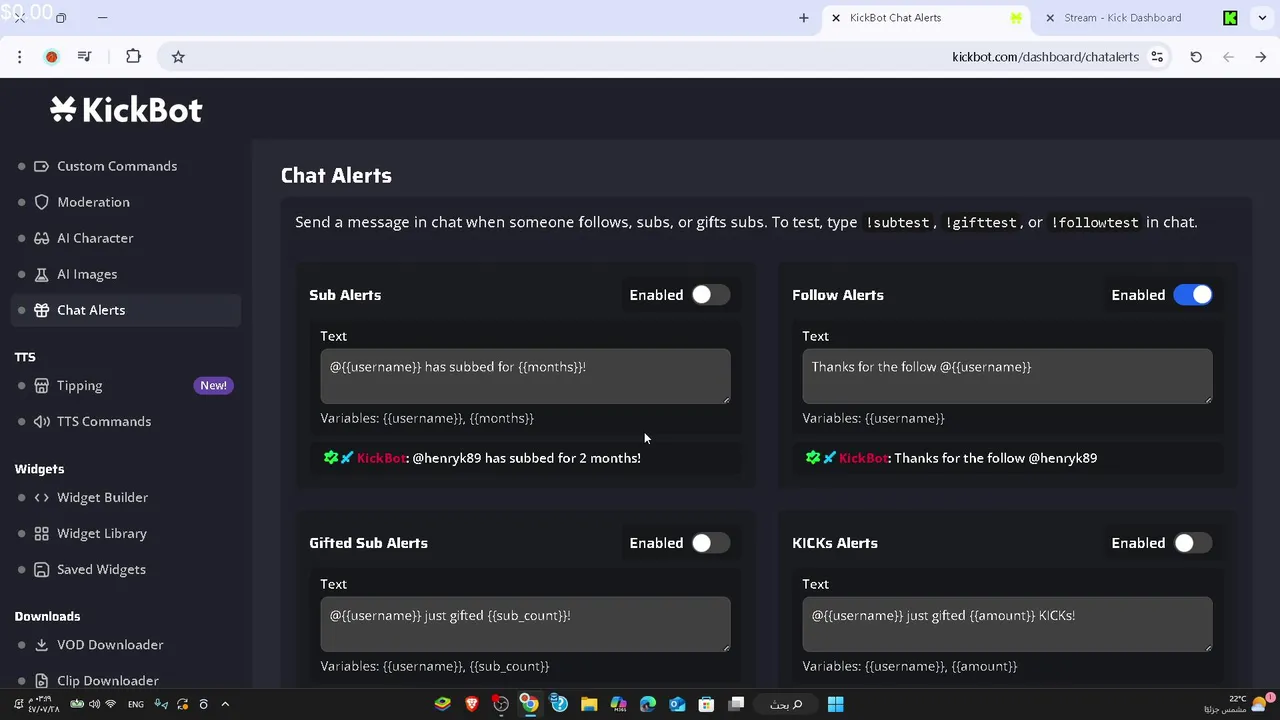The height and width of the screenshot is (720, 1280).
Task: Toggle Follow Alerts Enabled switch
Action: point(1192,295)
